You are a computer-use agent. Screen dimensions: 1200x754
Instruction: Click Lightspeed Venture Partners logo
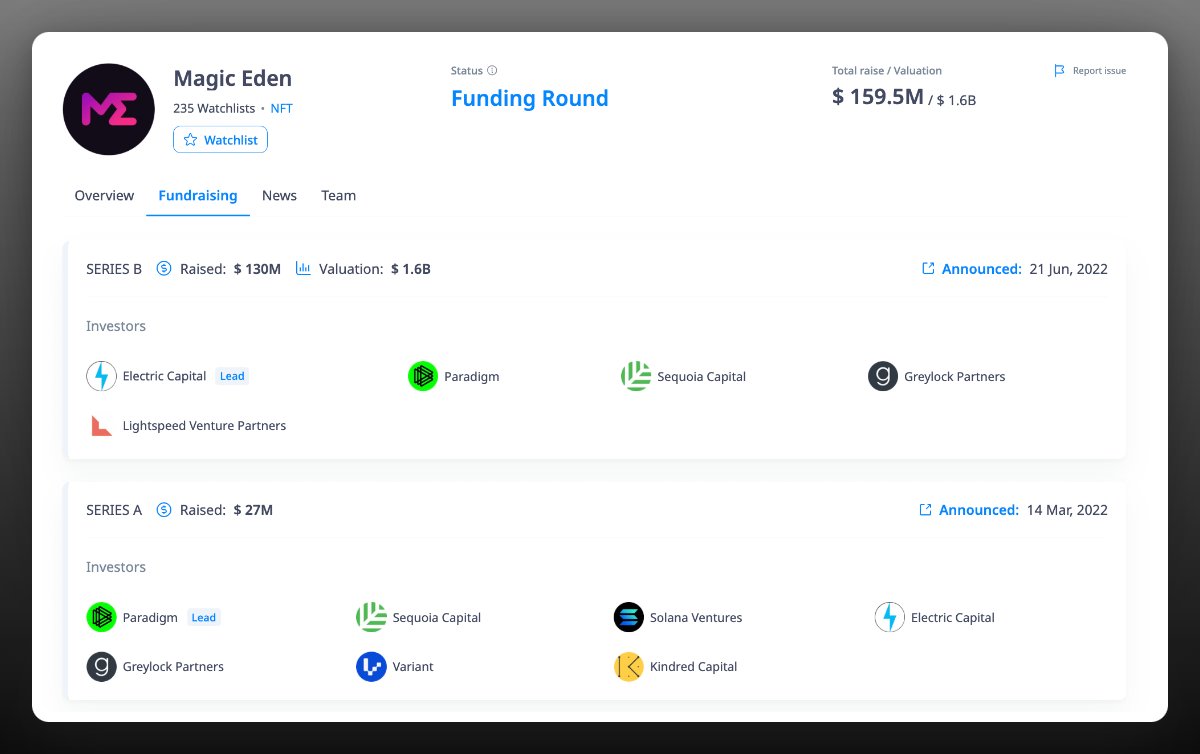[101, 425]
